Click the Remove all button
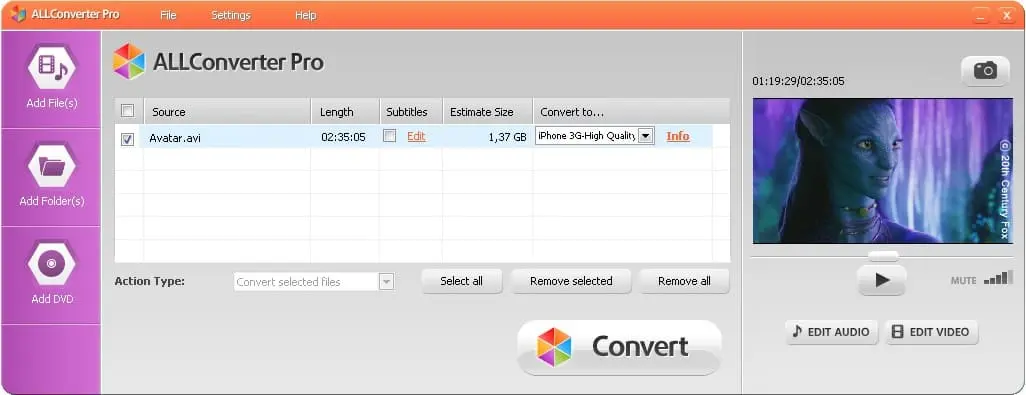 coord(684,281)
